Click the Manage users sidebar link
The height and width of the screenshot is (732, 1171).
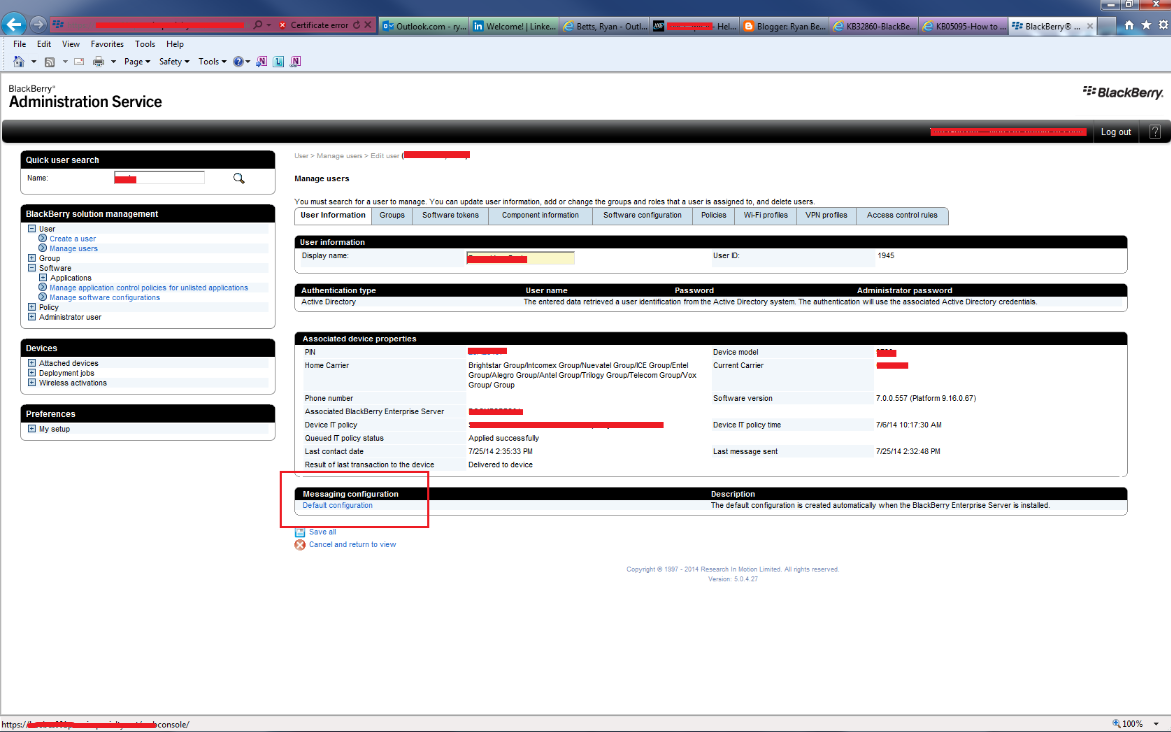click(73, 249)
